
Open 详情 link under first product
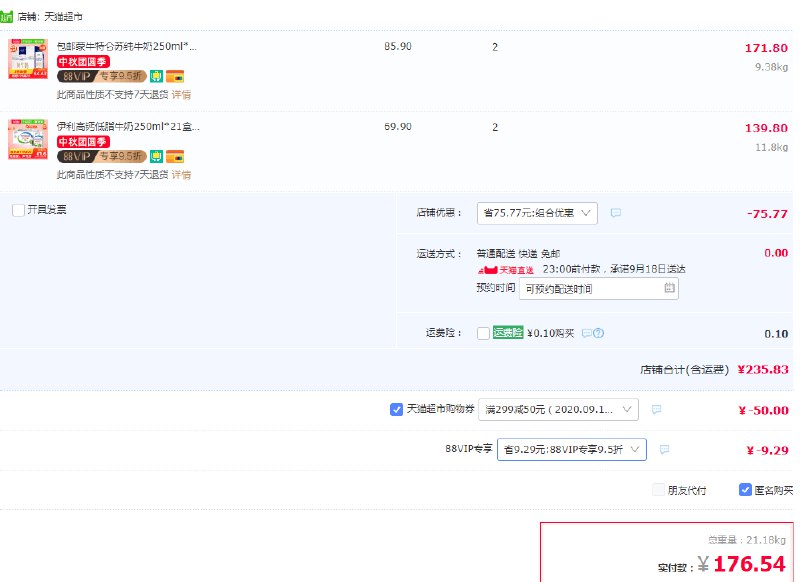coord(181,95)
